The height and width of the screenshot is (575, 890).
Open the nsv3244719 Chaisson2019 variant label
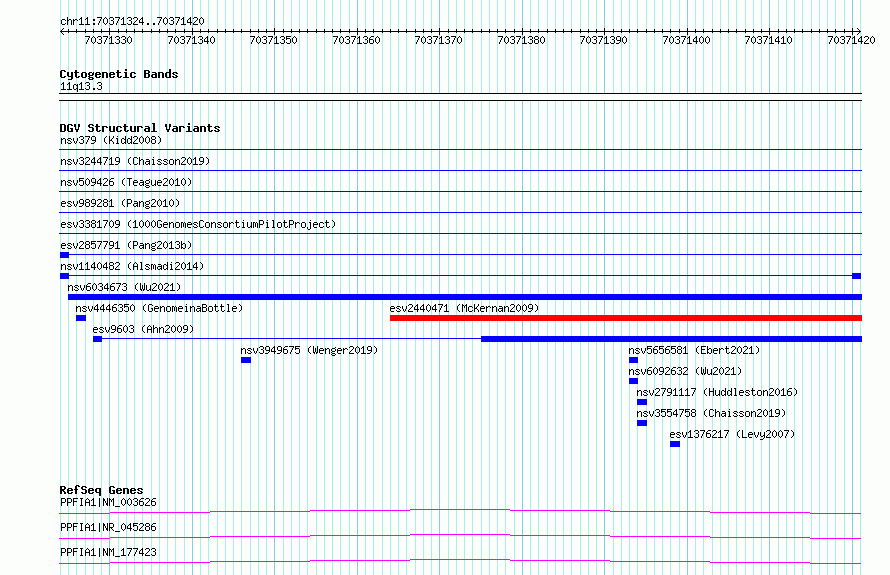point(135,161)
